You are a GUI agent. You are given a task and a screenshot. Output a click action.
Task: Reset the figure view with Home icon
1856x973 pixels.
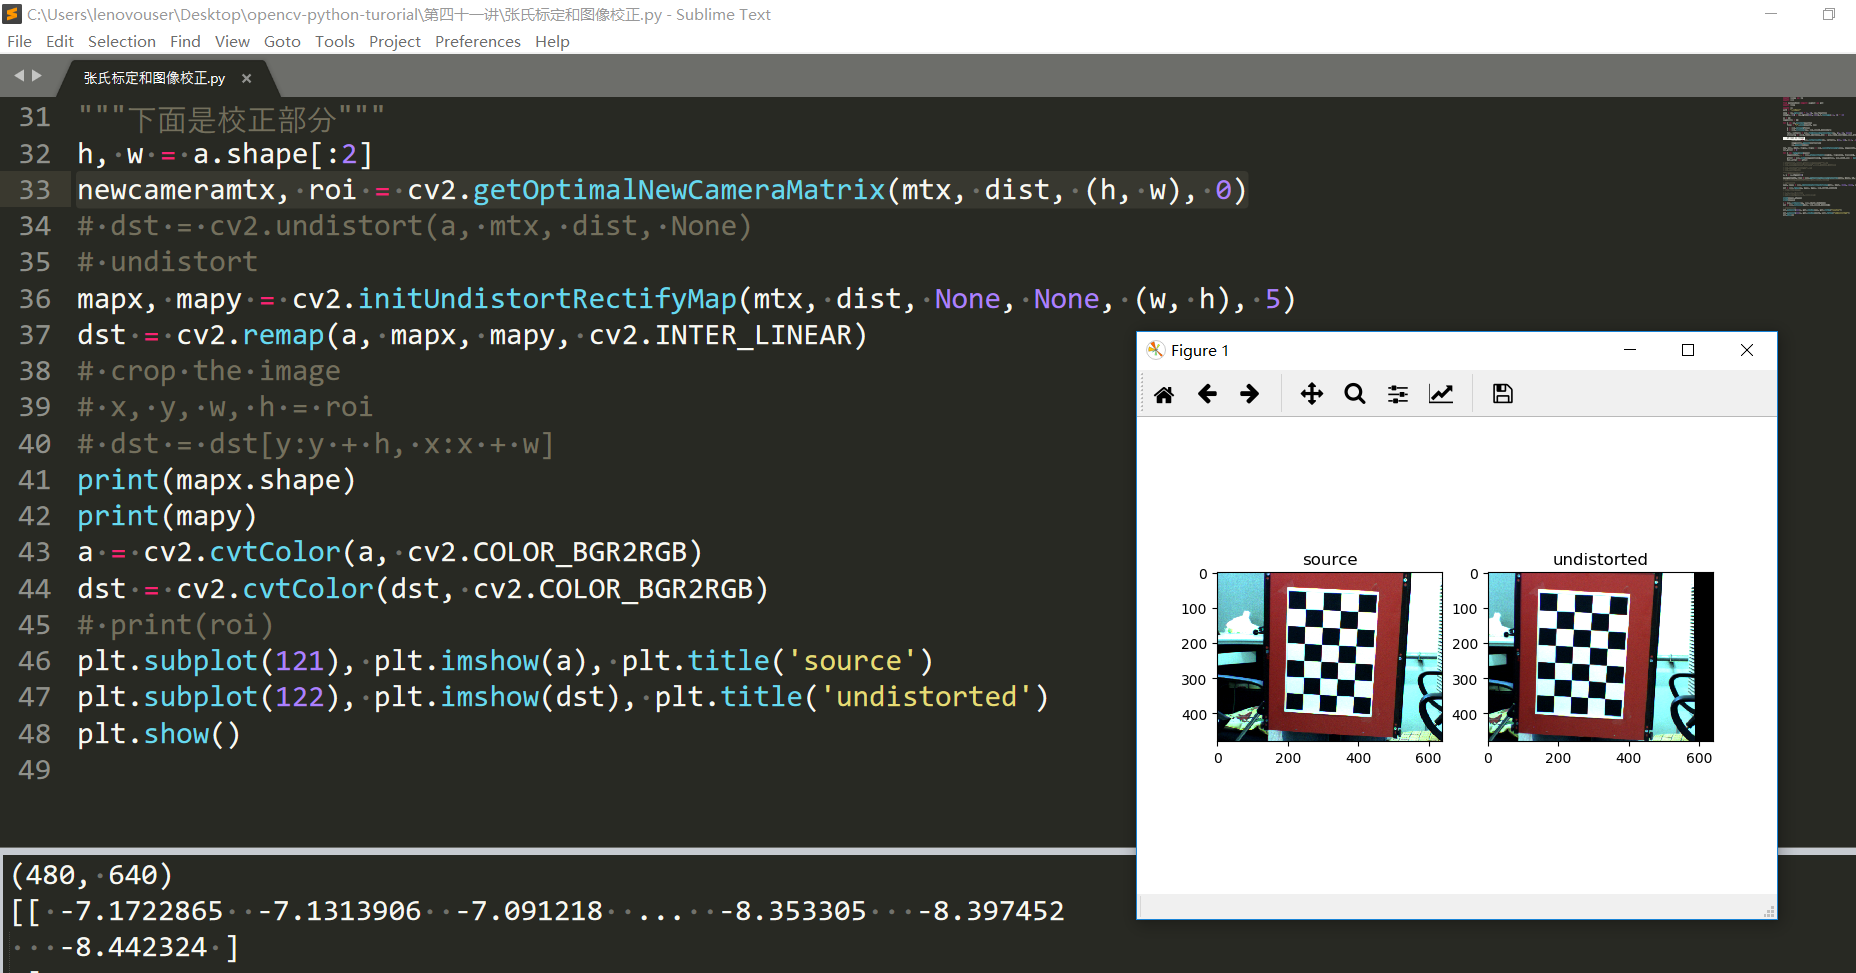coord(1164,394)
